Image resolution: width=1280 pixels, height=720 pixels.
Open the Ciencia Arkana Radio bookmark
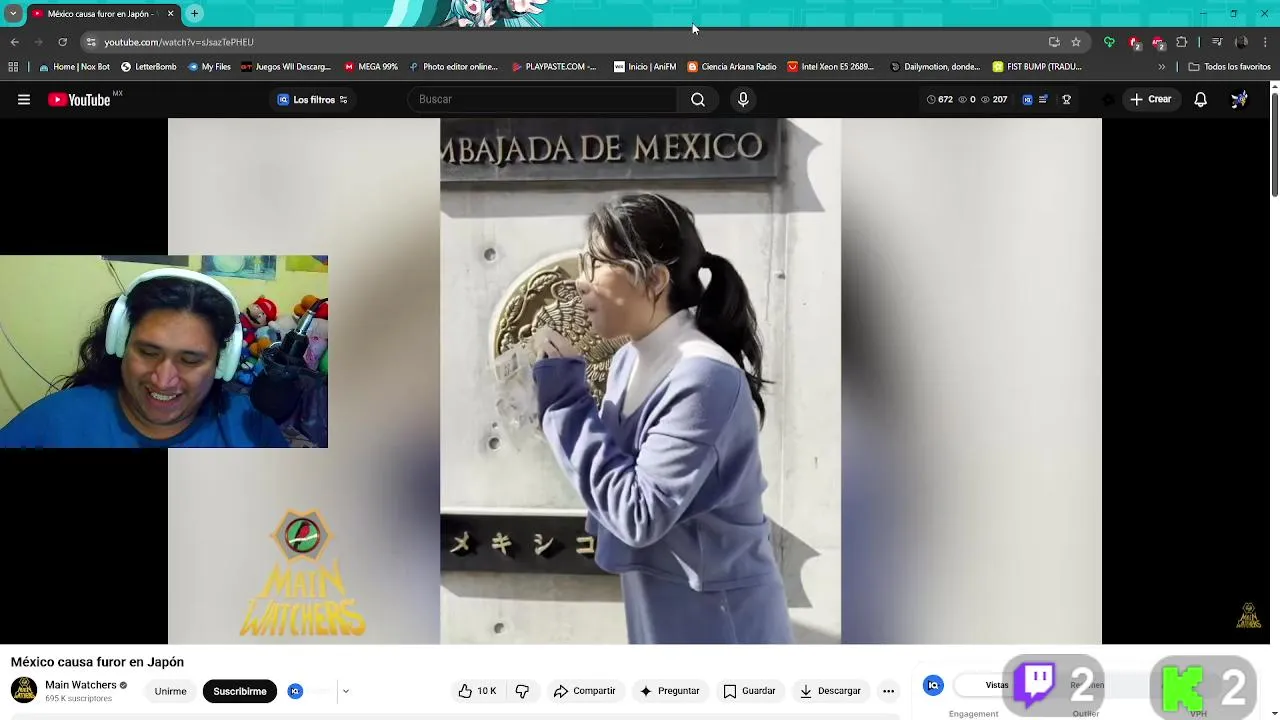coord(732,67)
